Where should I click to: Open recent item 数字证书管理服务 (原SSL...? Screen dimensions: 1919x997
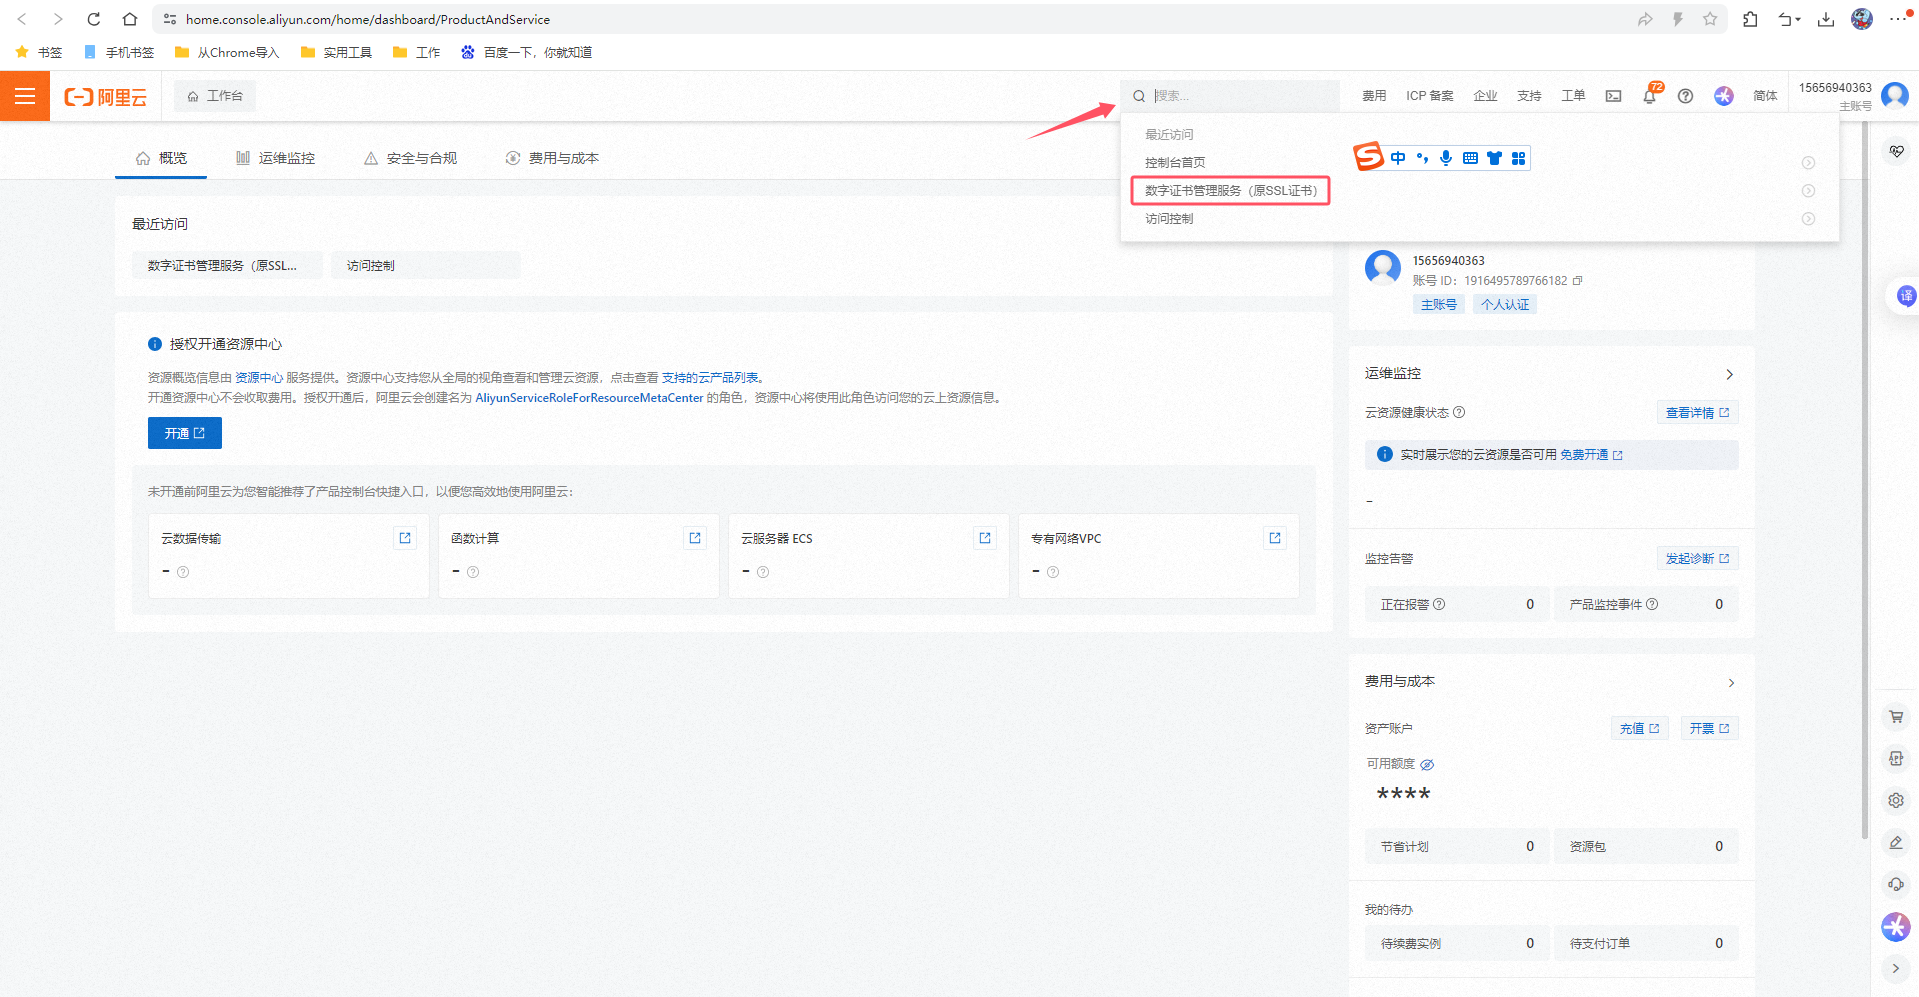[x=227, y=265]
